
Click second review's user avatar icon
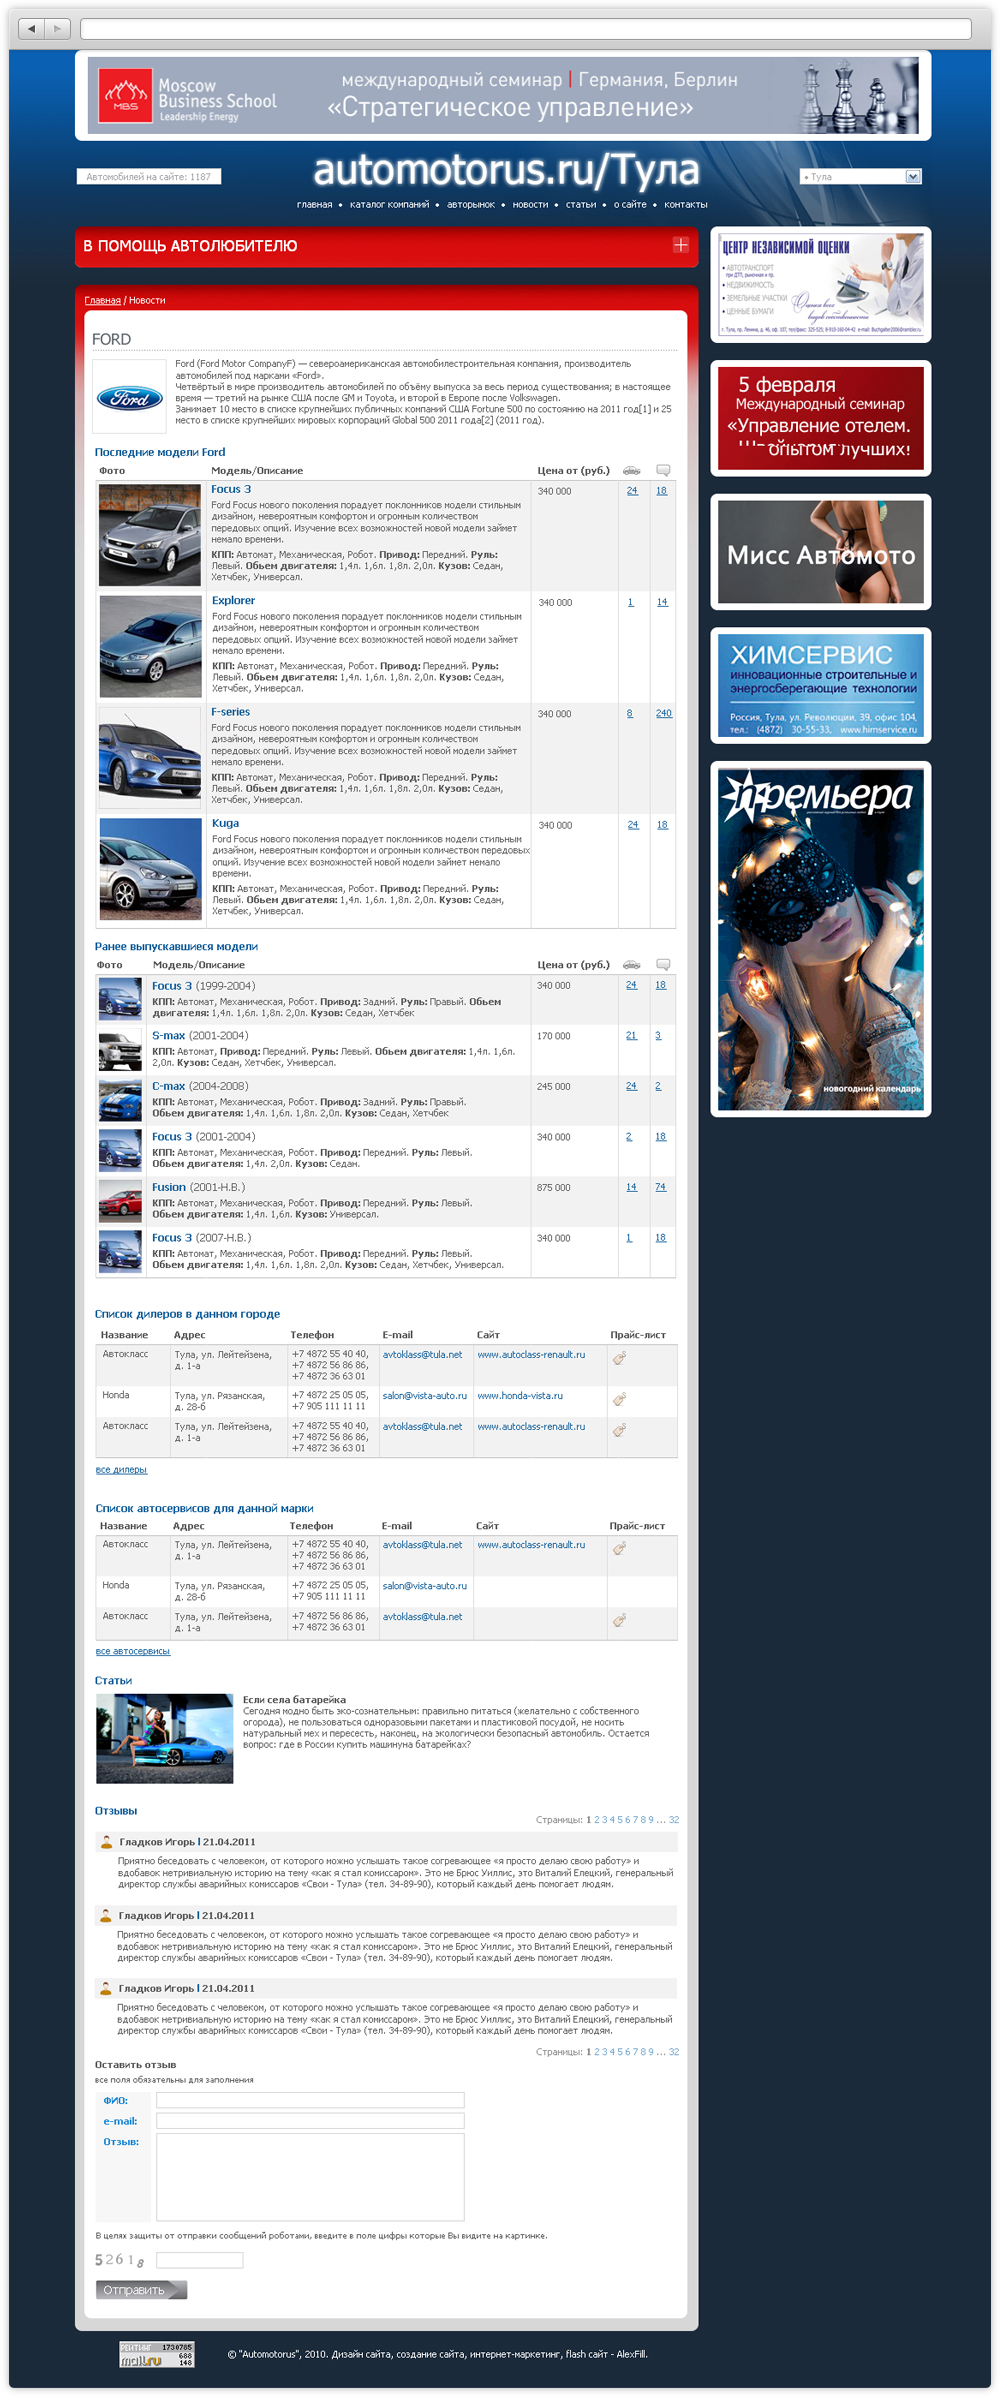[105, 1915]
